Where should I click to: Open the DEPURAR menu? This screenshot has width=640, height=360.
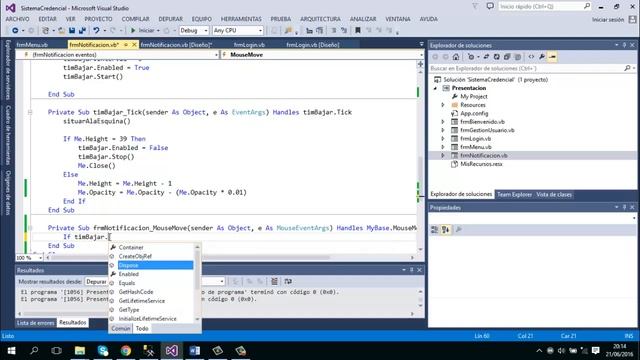click(171, 19)
